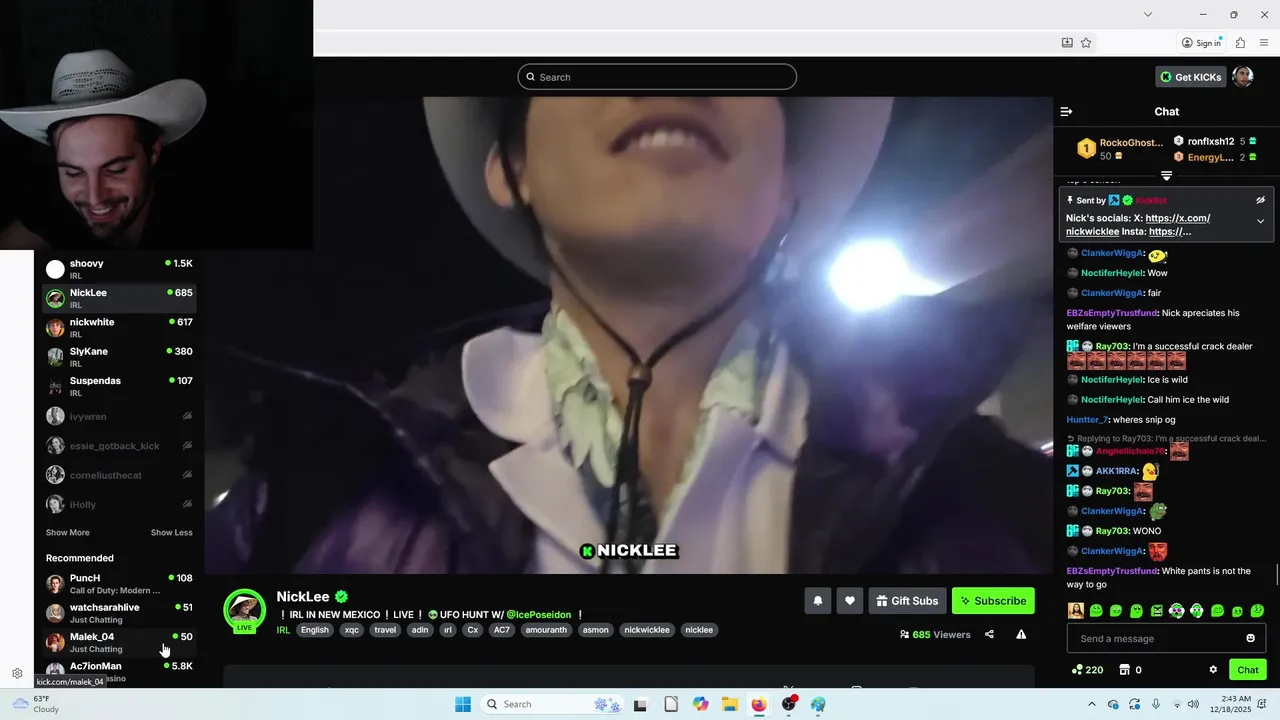Click the IRL category link under NickLee

283,630
